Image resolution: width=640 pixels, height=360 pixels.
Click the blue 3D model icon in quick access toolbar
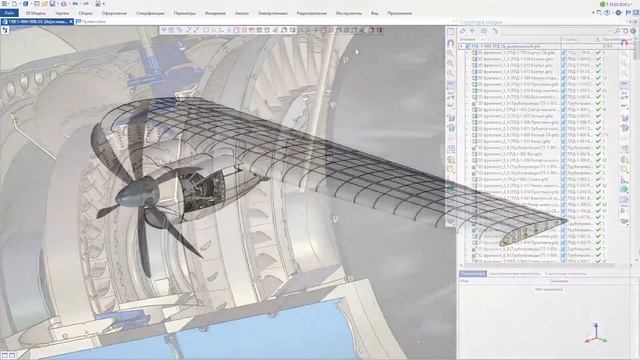[26, 4]
